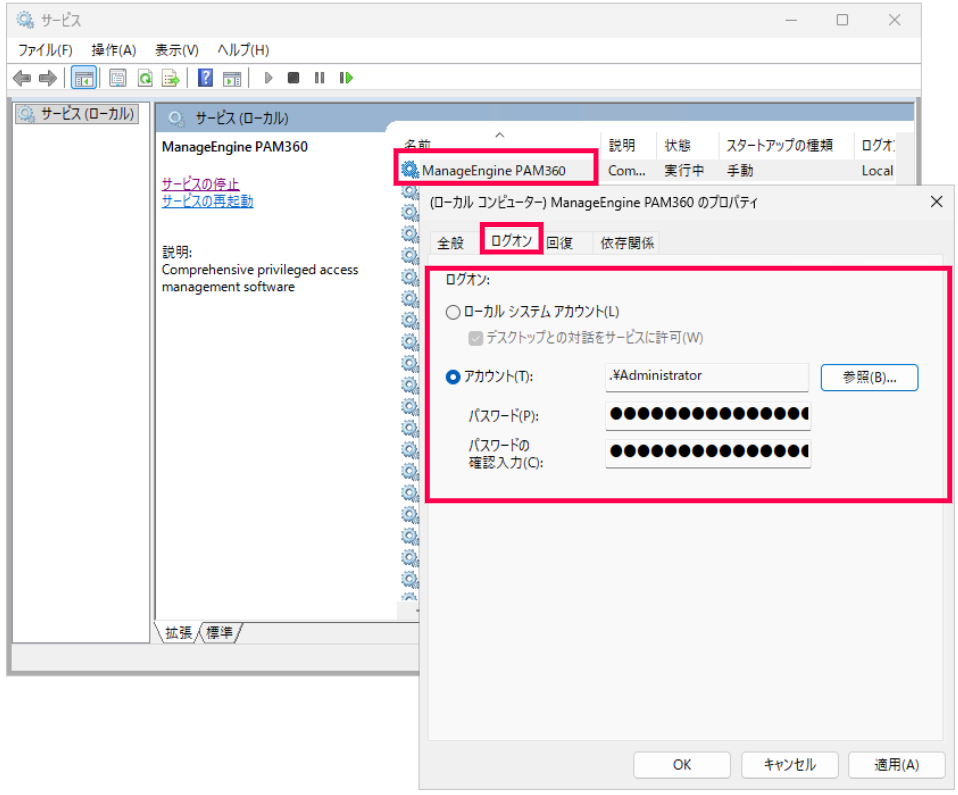The width and height of the screenshot is (958, 795).
Task: Maximize the サービス window
Action: (842, 20)
